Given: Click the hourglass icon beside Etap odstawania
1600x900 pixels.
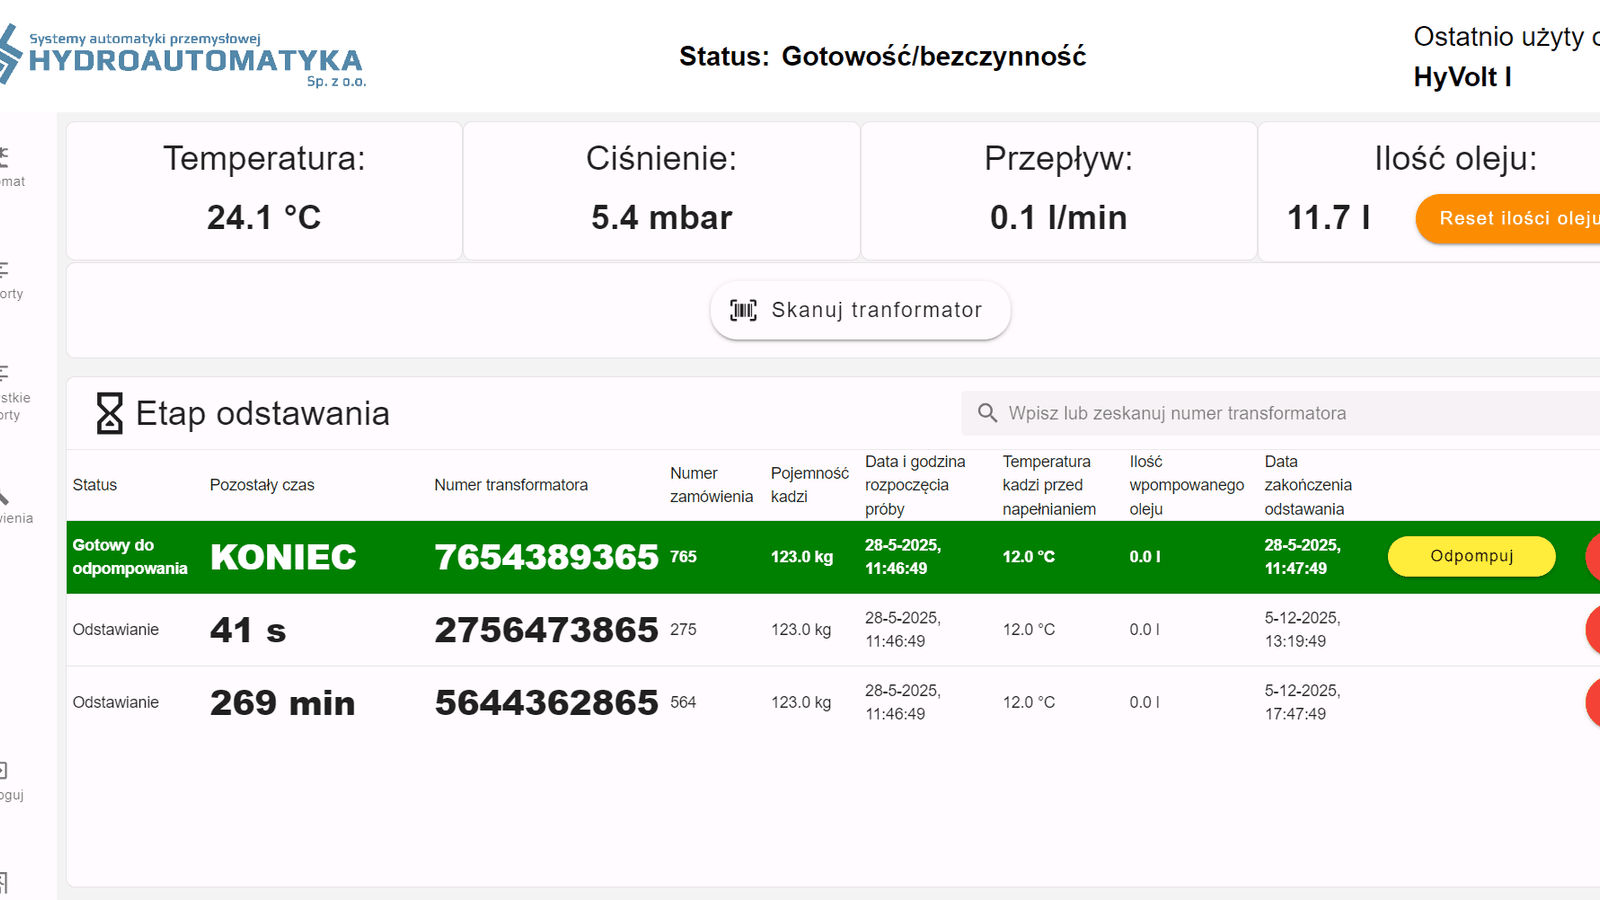Looking at the screenshot, I should (x=109, y=413).
